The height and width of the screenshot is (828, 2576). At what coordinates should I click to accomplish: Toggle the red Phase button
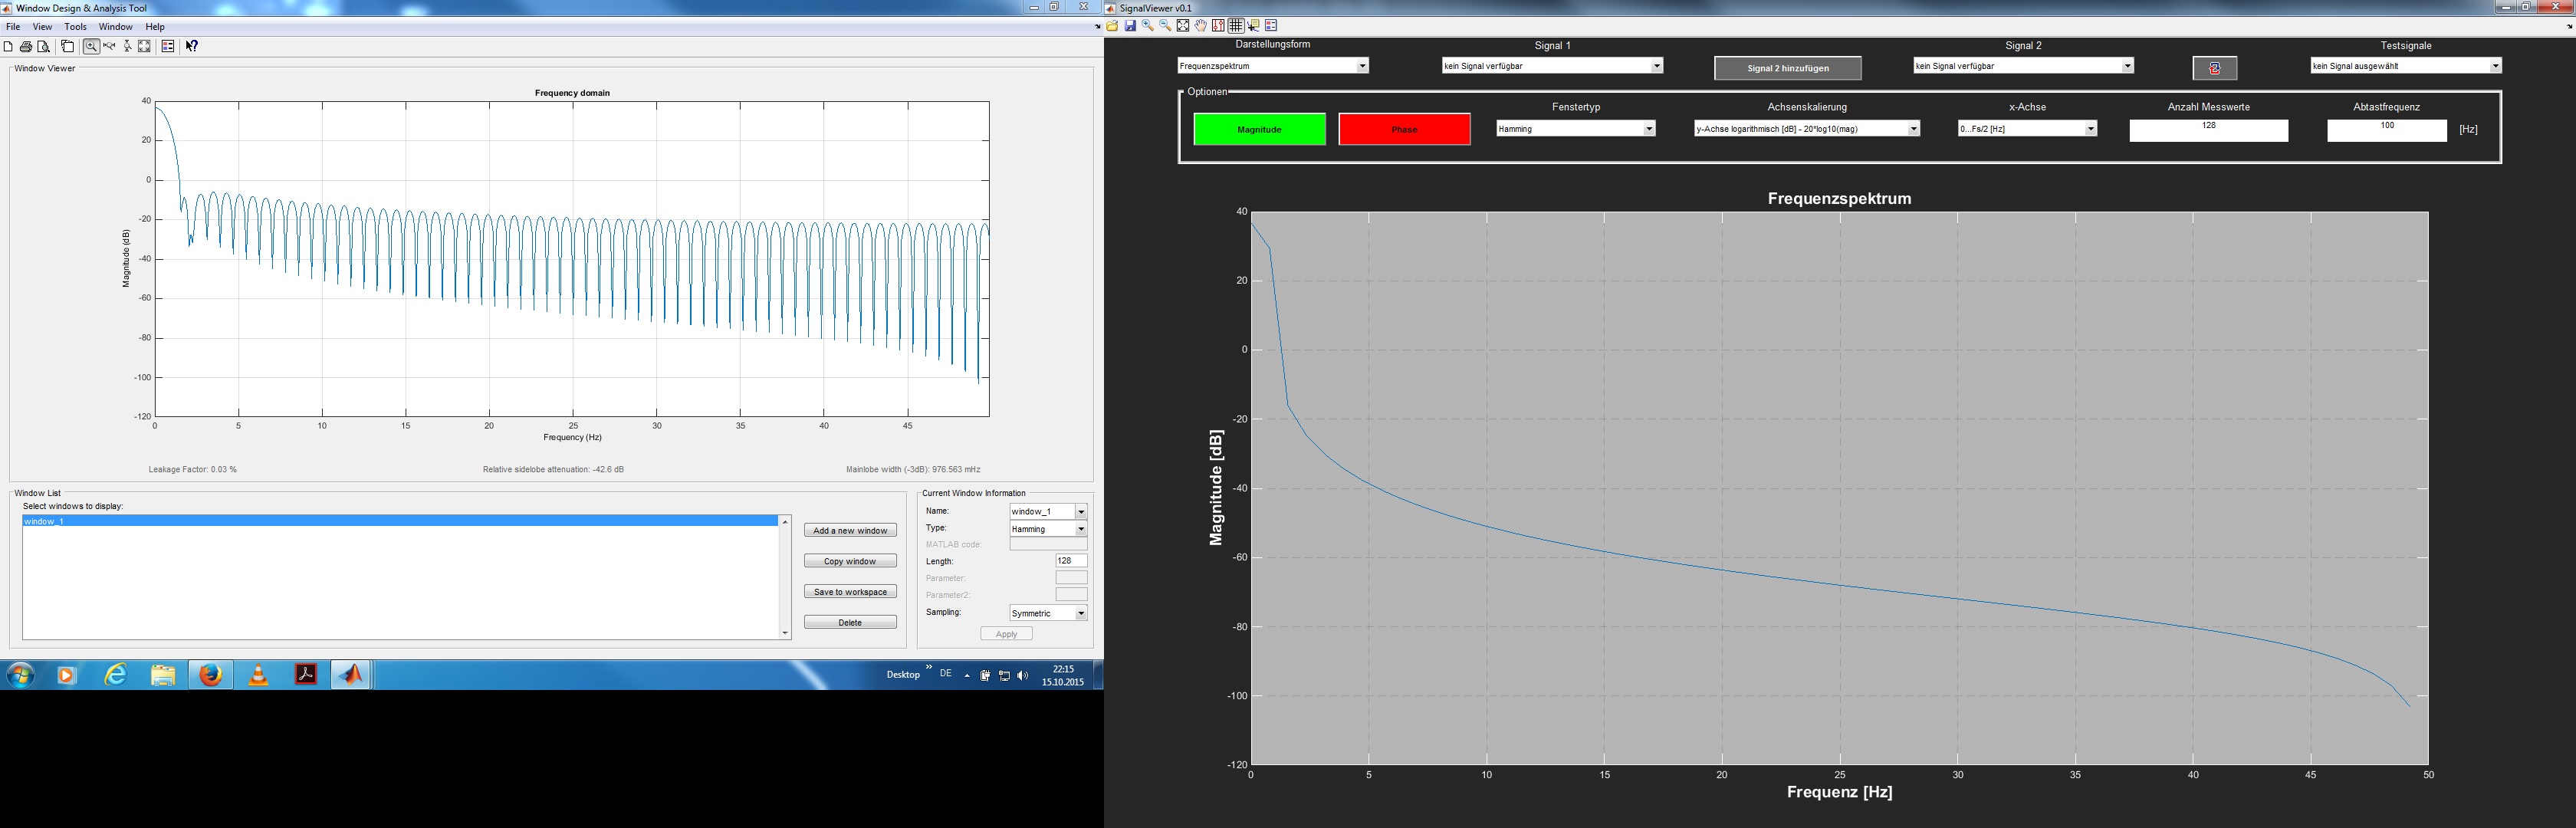pos(1404,129)
